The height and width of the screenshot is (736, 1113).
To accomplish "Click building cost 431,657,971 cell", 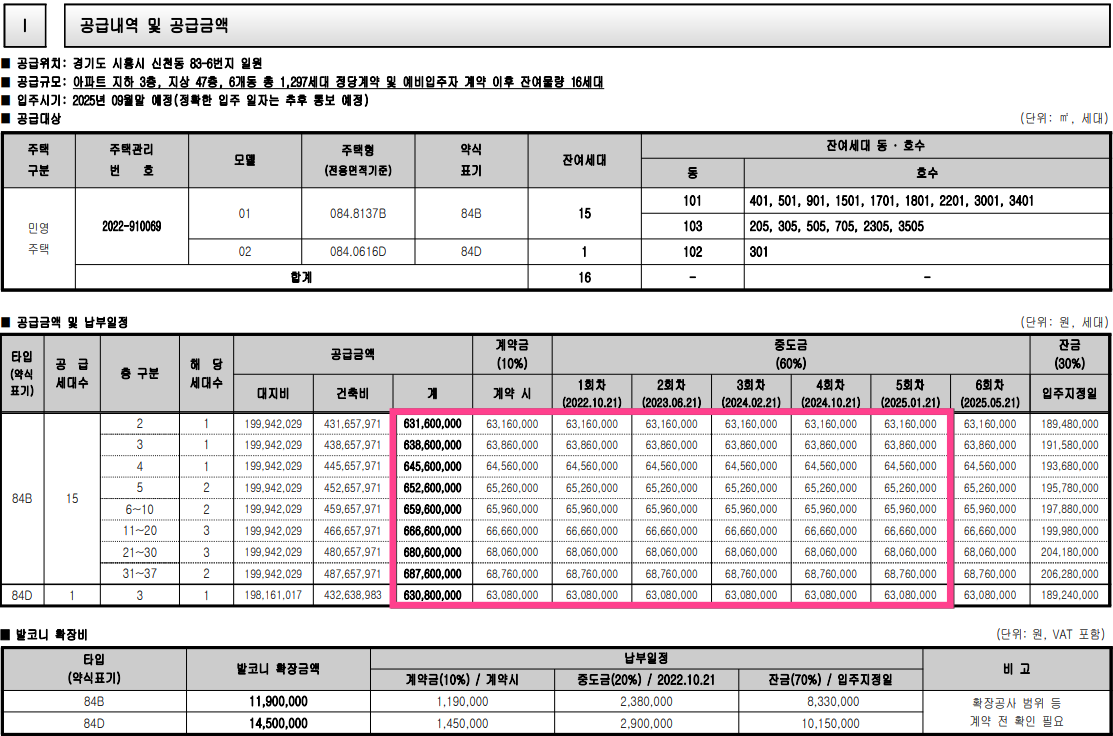I will (x=353, y=424).
